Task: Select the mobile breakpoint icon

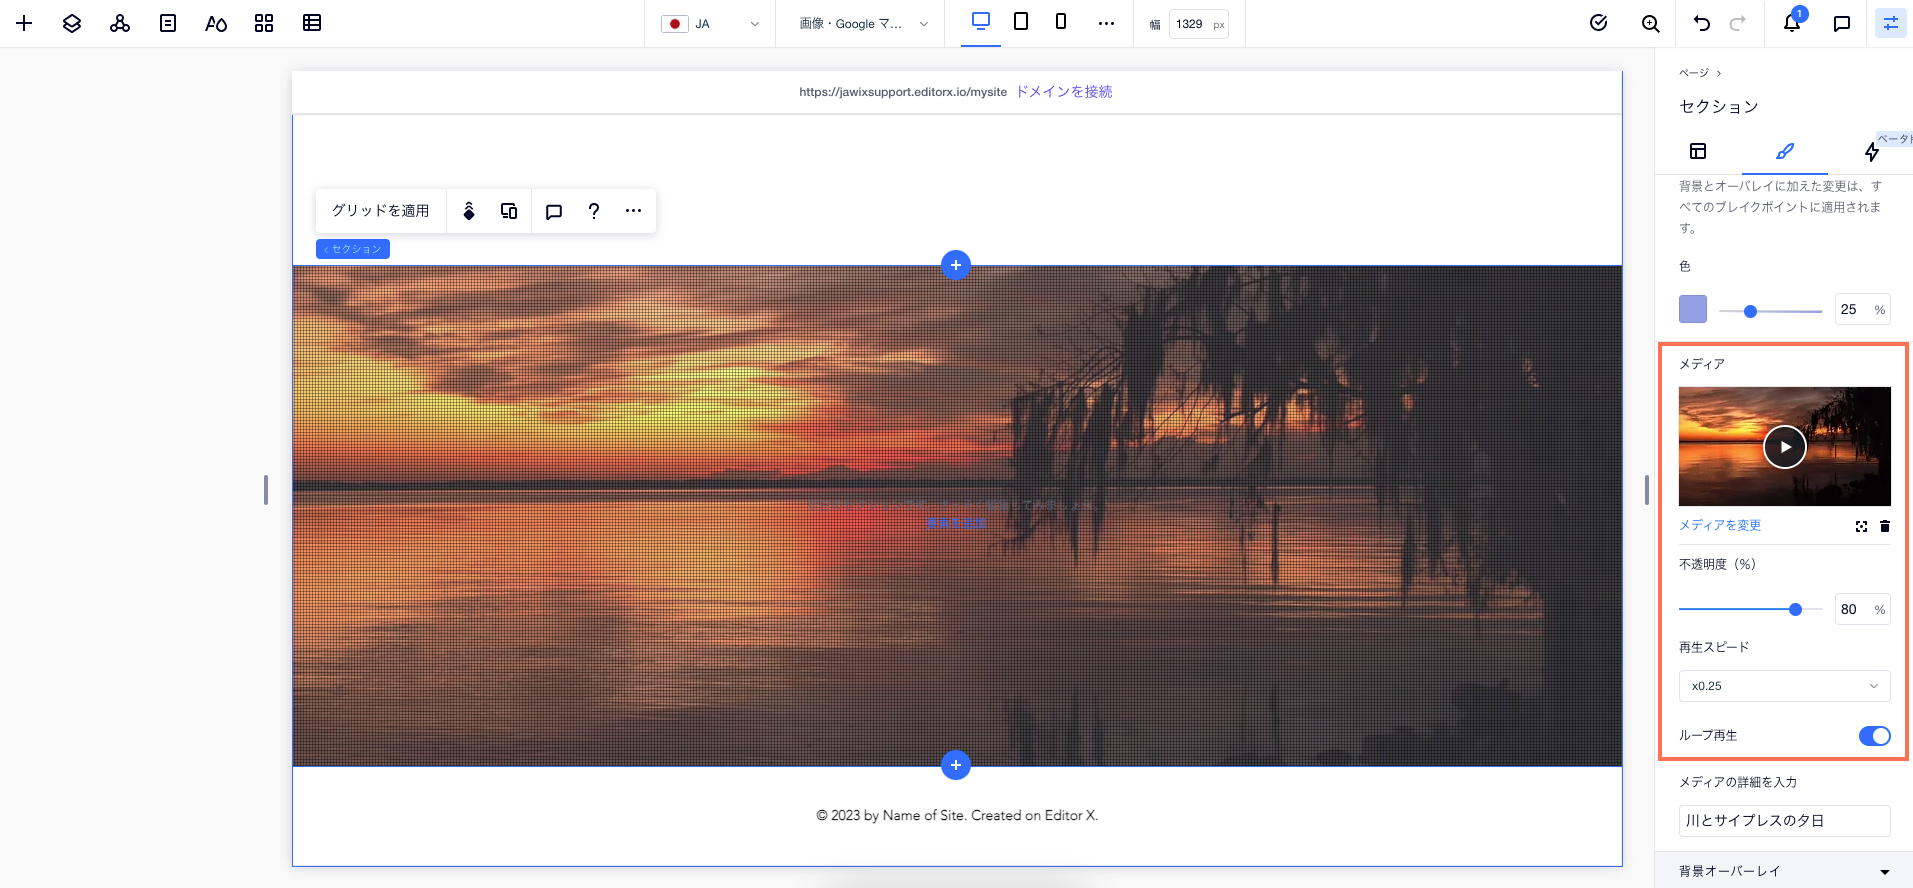Action: 1061,21
